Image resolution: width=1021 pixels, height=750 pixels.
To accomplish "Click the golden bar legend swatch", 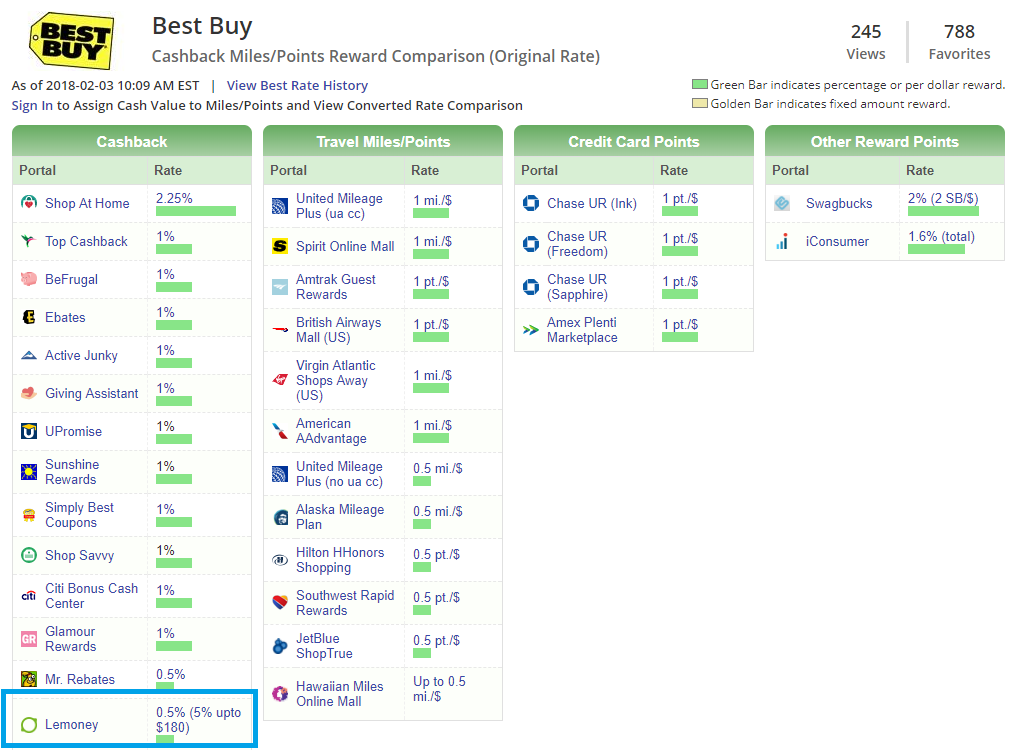I will 700,103.
